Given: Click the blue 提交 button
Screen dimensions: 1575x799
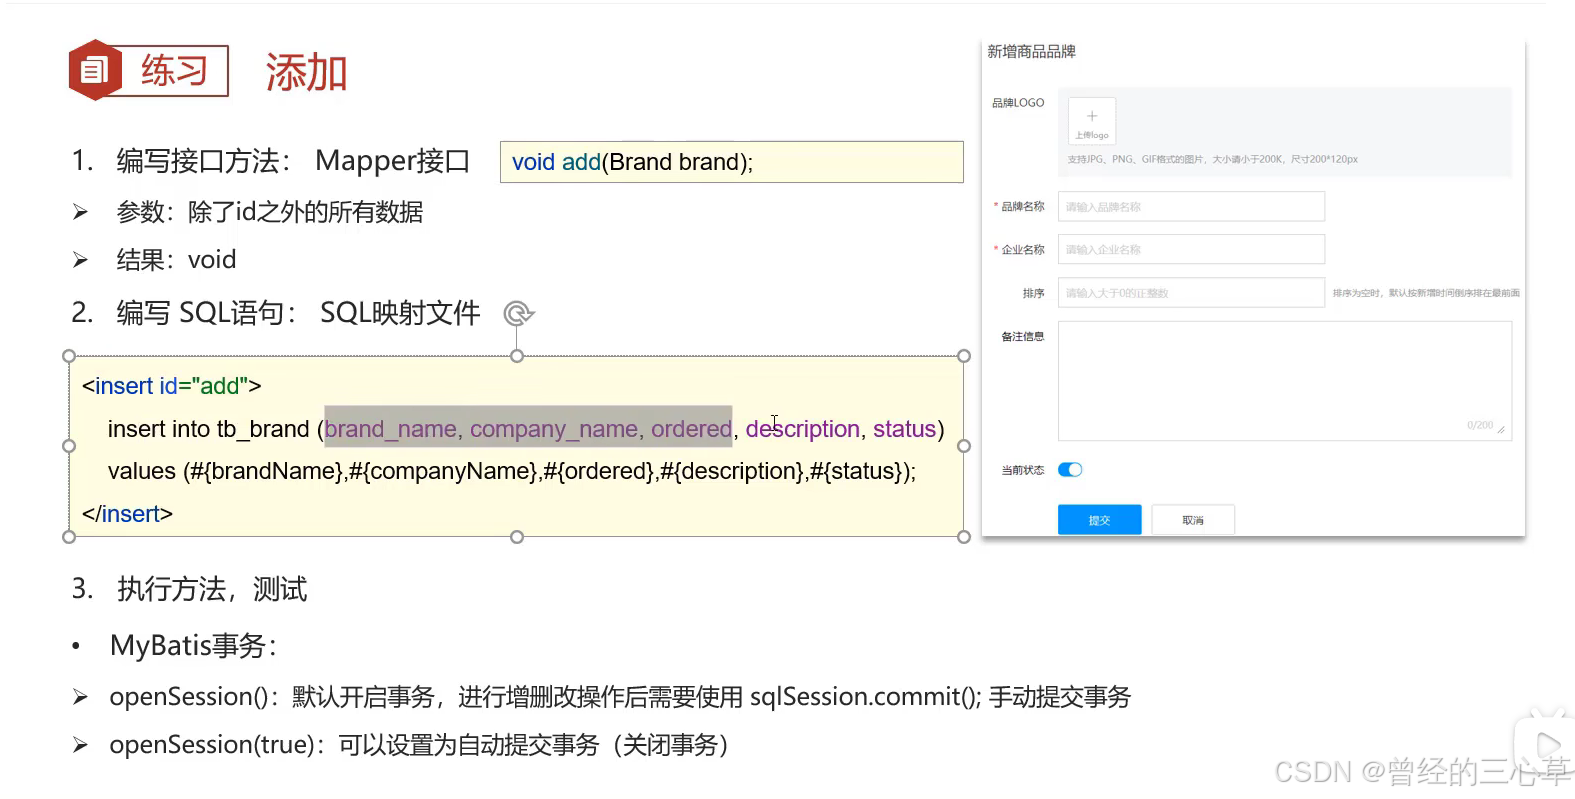Looking at the screenshot, I should 1099,520.
